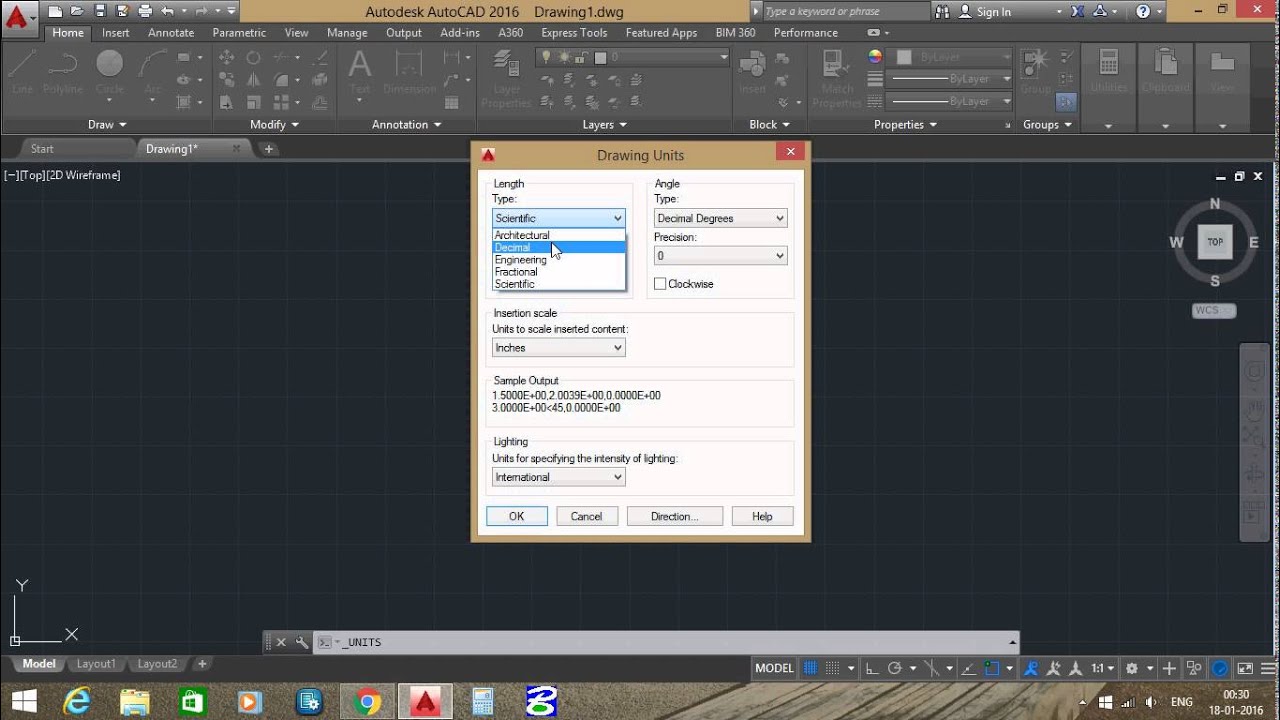Click the Help button in Drawing Units
The height and width of the screenshot is (720, 1280).
762,516
